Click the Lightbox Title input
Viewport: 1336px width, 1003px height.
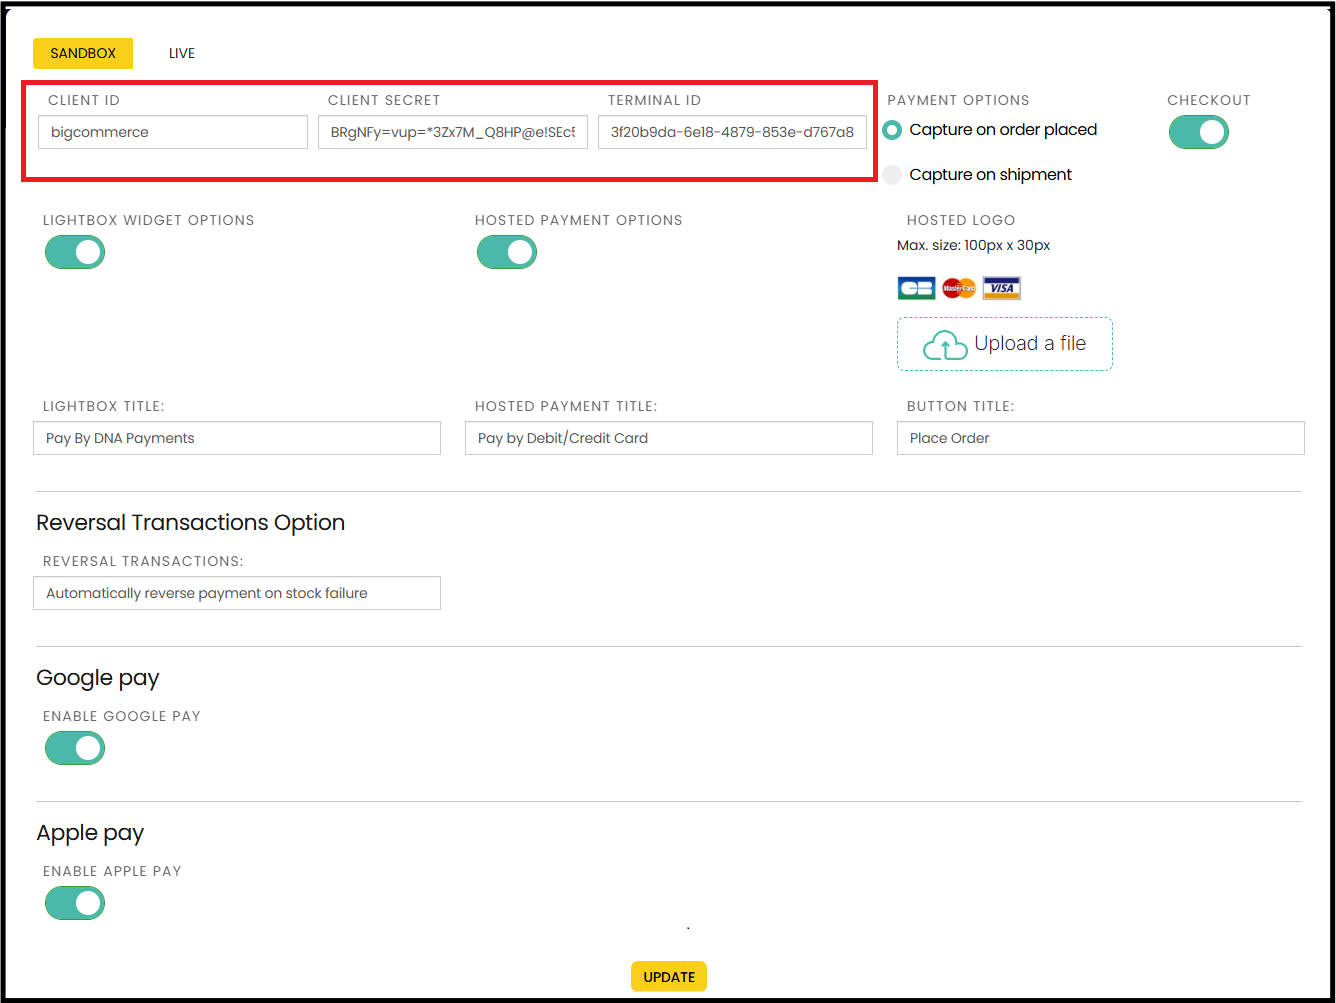[x=237, y=438]
